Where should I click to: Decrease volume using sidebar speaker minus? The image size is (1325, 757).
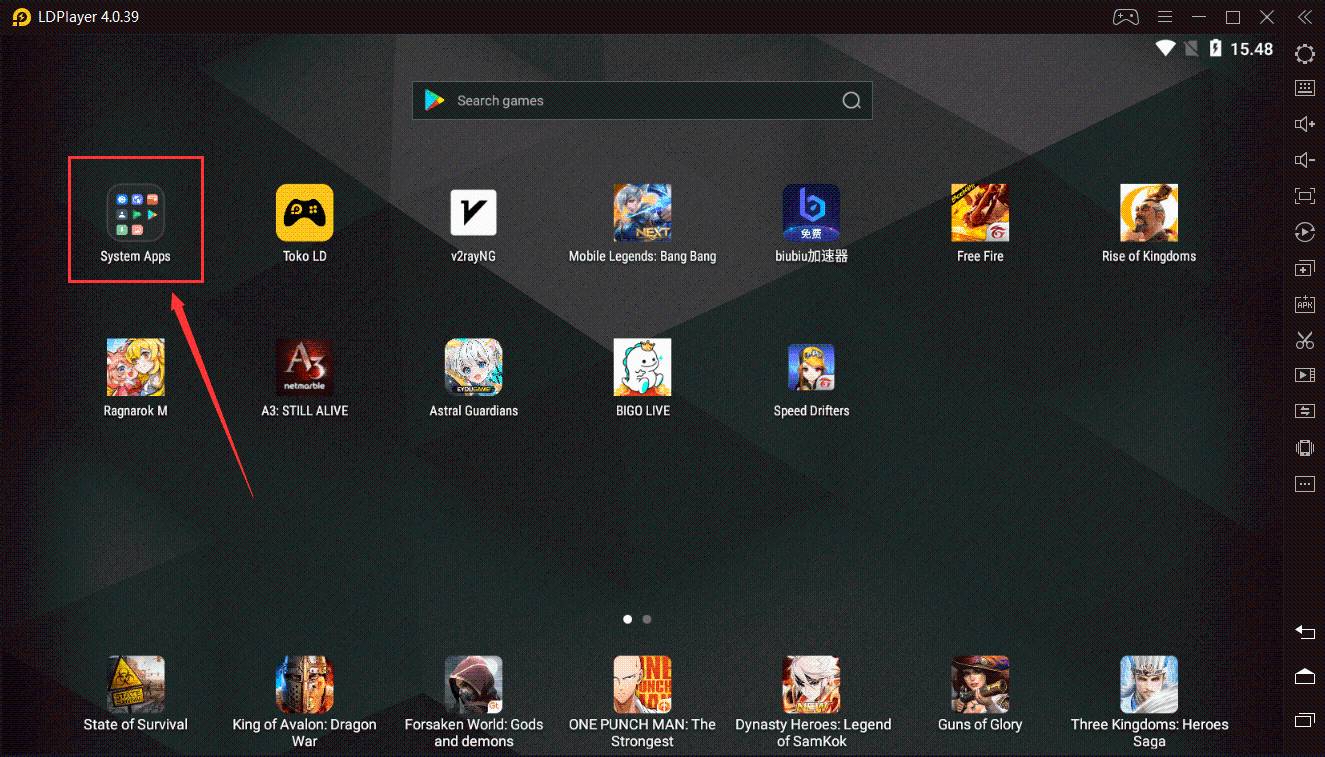pyautogui.click(x=1304, y=160)
